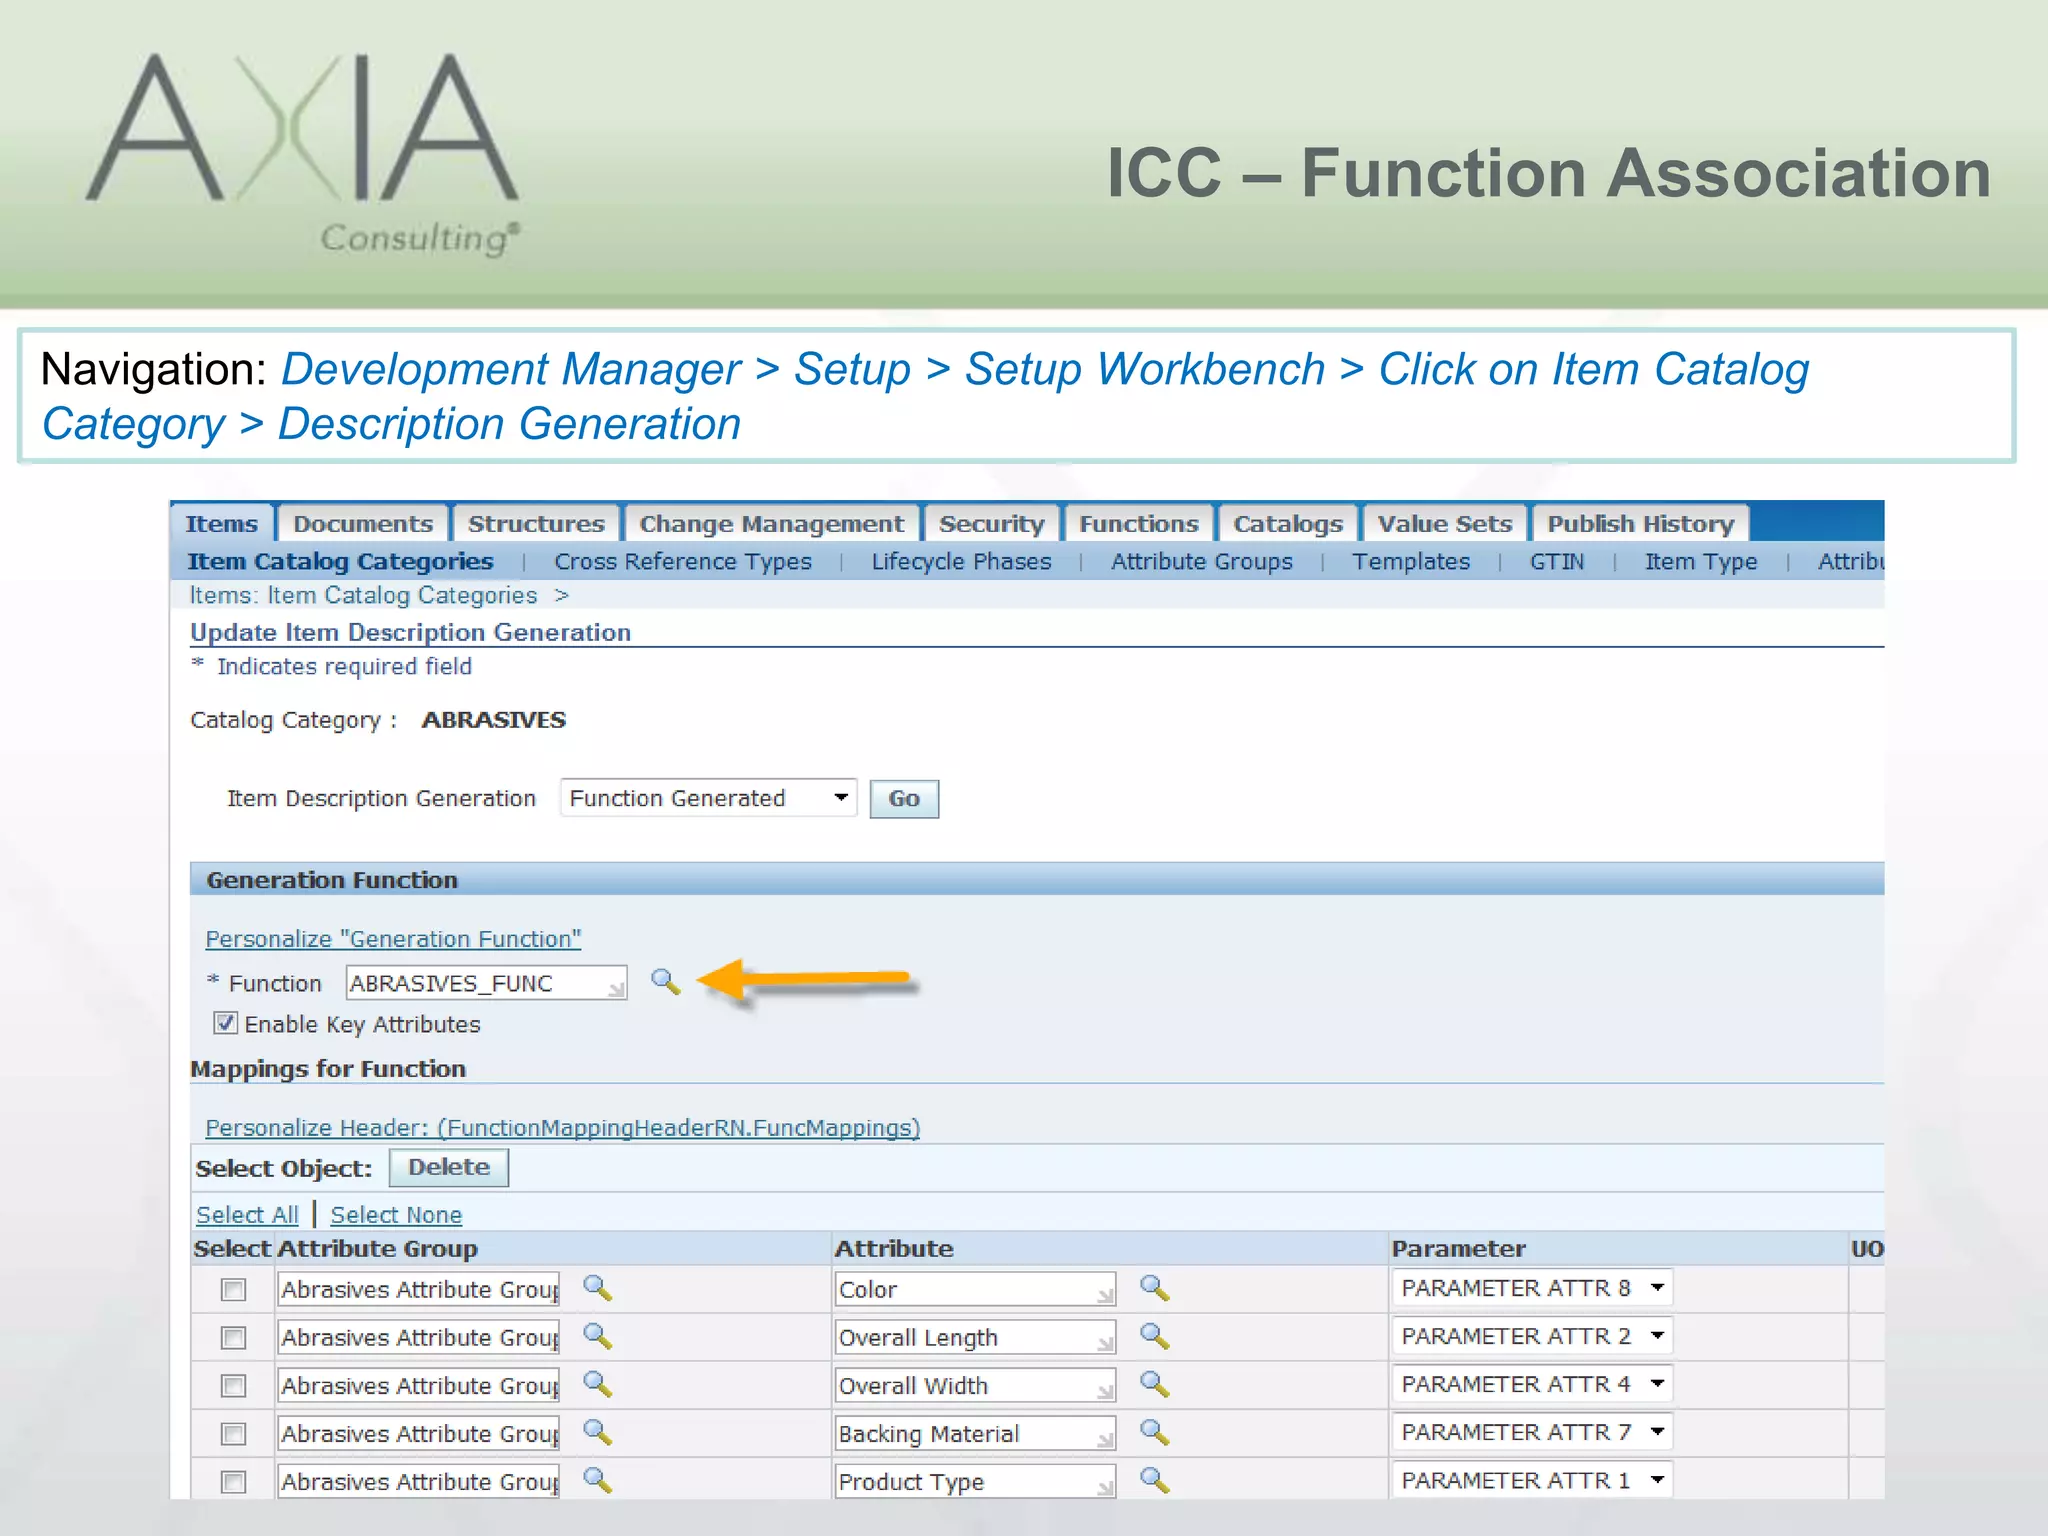
Task: Click the Color attribute input field
Action: (975, 1289)
